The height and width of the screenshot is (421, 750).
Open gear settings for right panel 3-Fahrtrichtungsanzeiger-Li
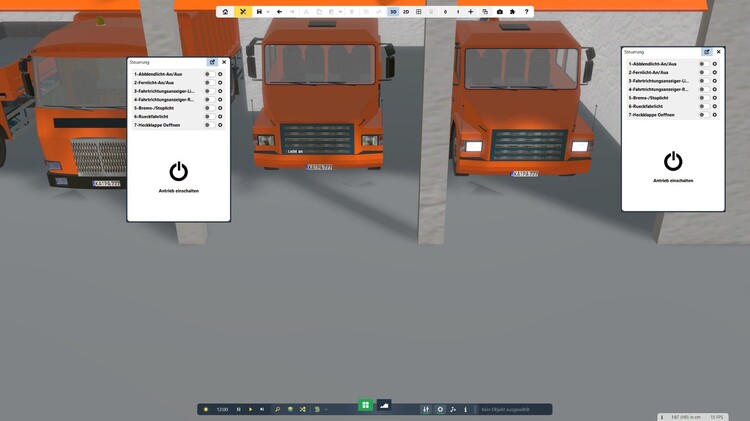coord(715,81)
